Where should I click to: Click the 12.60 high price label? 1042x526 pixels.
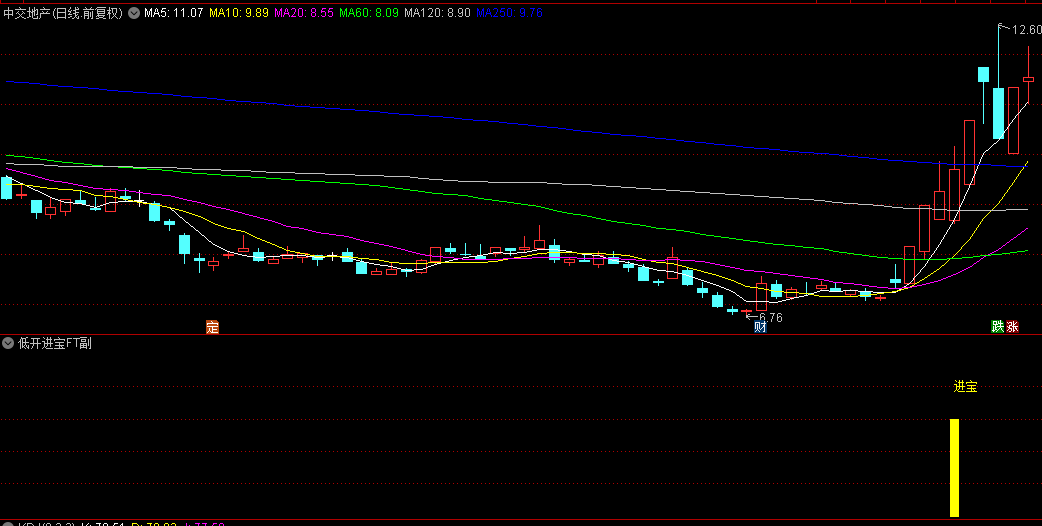click(1026, 30)
